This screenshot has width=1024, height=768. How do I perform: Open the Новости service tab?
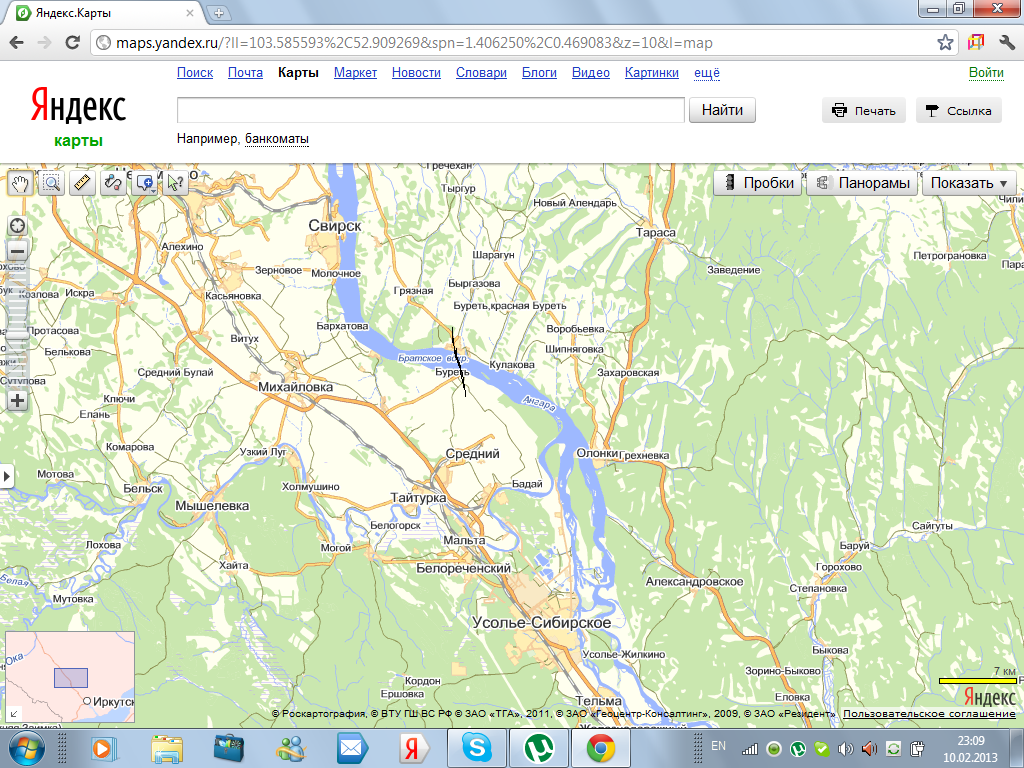416,73
